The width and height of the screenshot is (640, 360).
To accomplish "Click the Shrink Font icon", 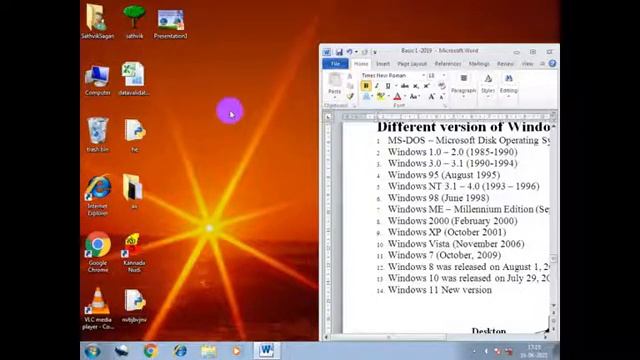I will tap(442, 97).
